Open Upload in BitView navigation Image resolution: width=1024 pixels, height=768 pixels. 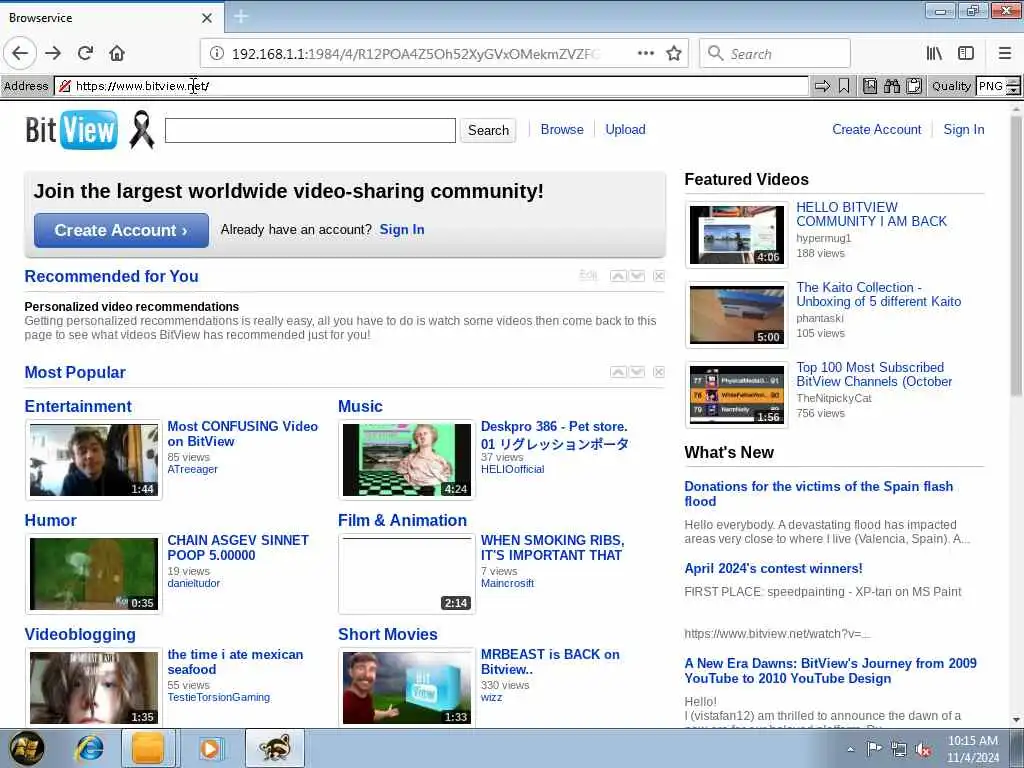625,129
